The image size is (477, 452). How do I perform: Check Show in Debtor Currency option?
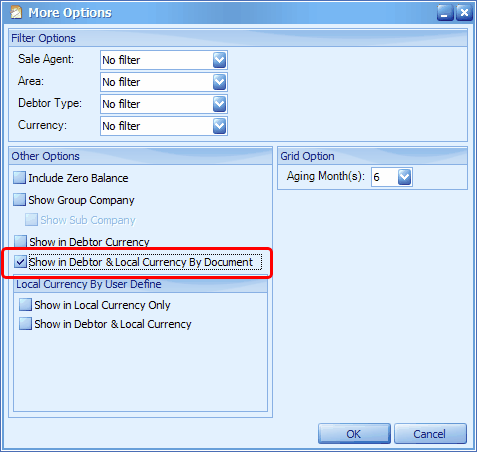(x=20, y=241)
